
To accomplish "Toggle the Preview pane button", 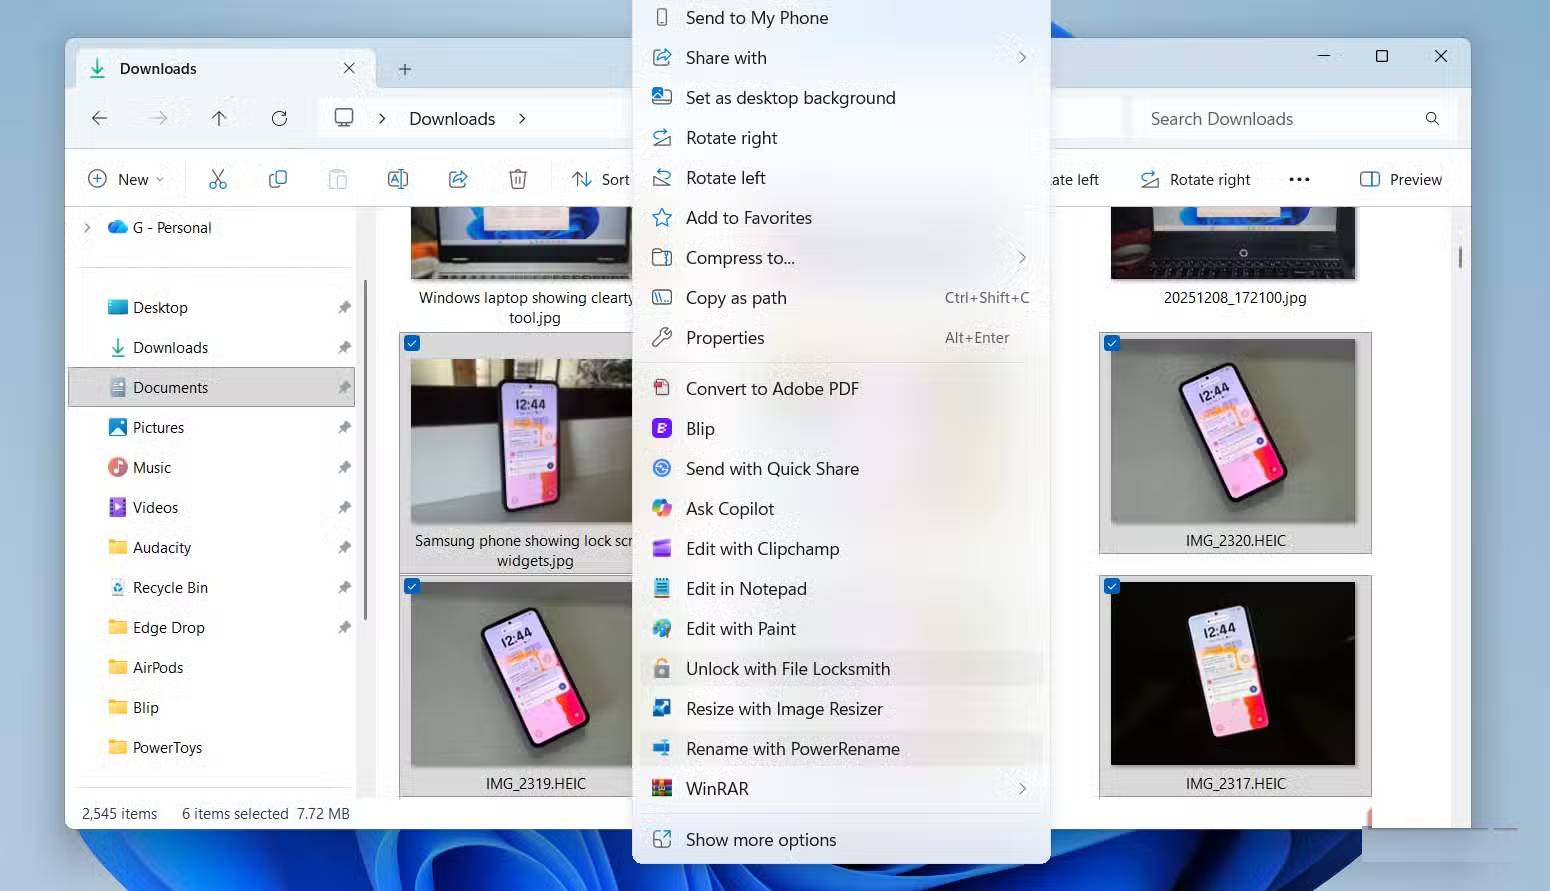I will pos(1401,179).
